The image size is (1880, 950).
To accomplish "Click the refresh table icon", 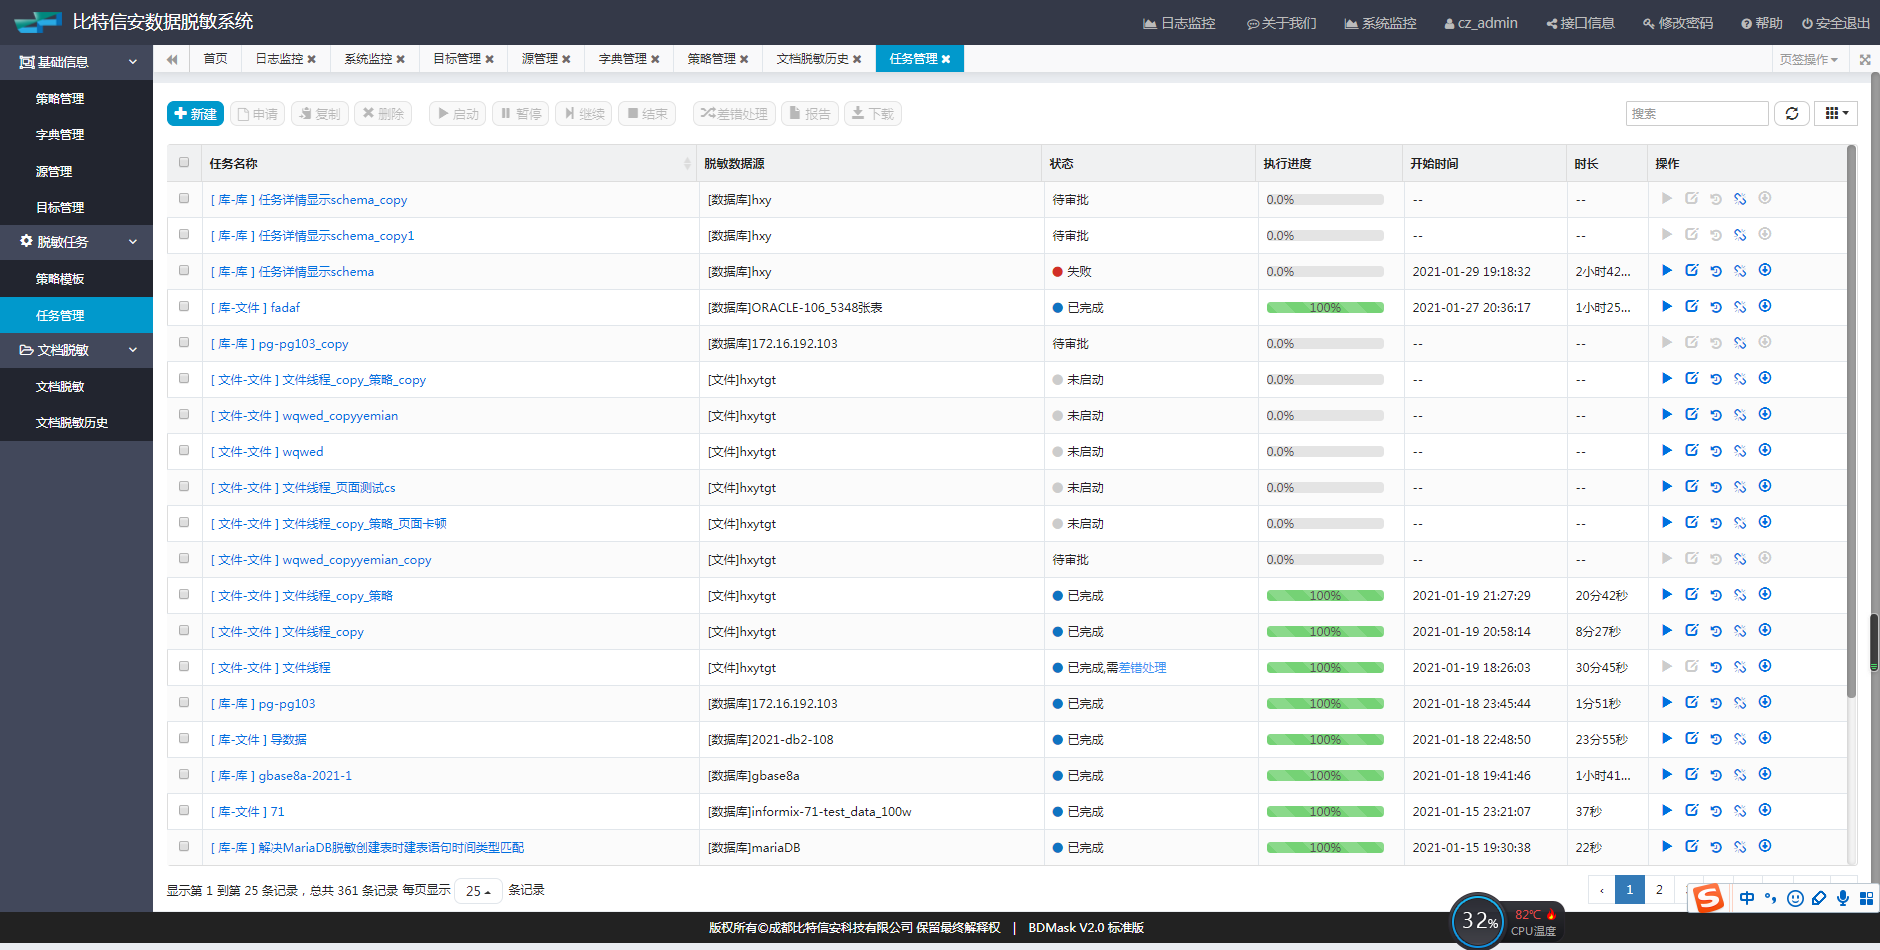I will click(x=1792, y=114).
